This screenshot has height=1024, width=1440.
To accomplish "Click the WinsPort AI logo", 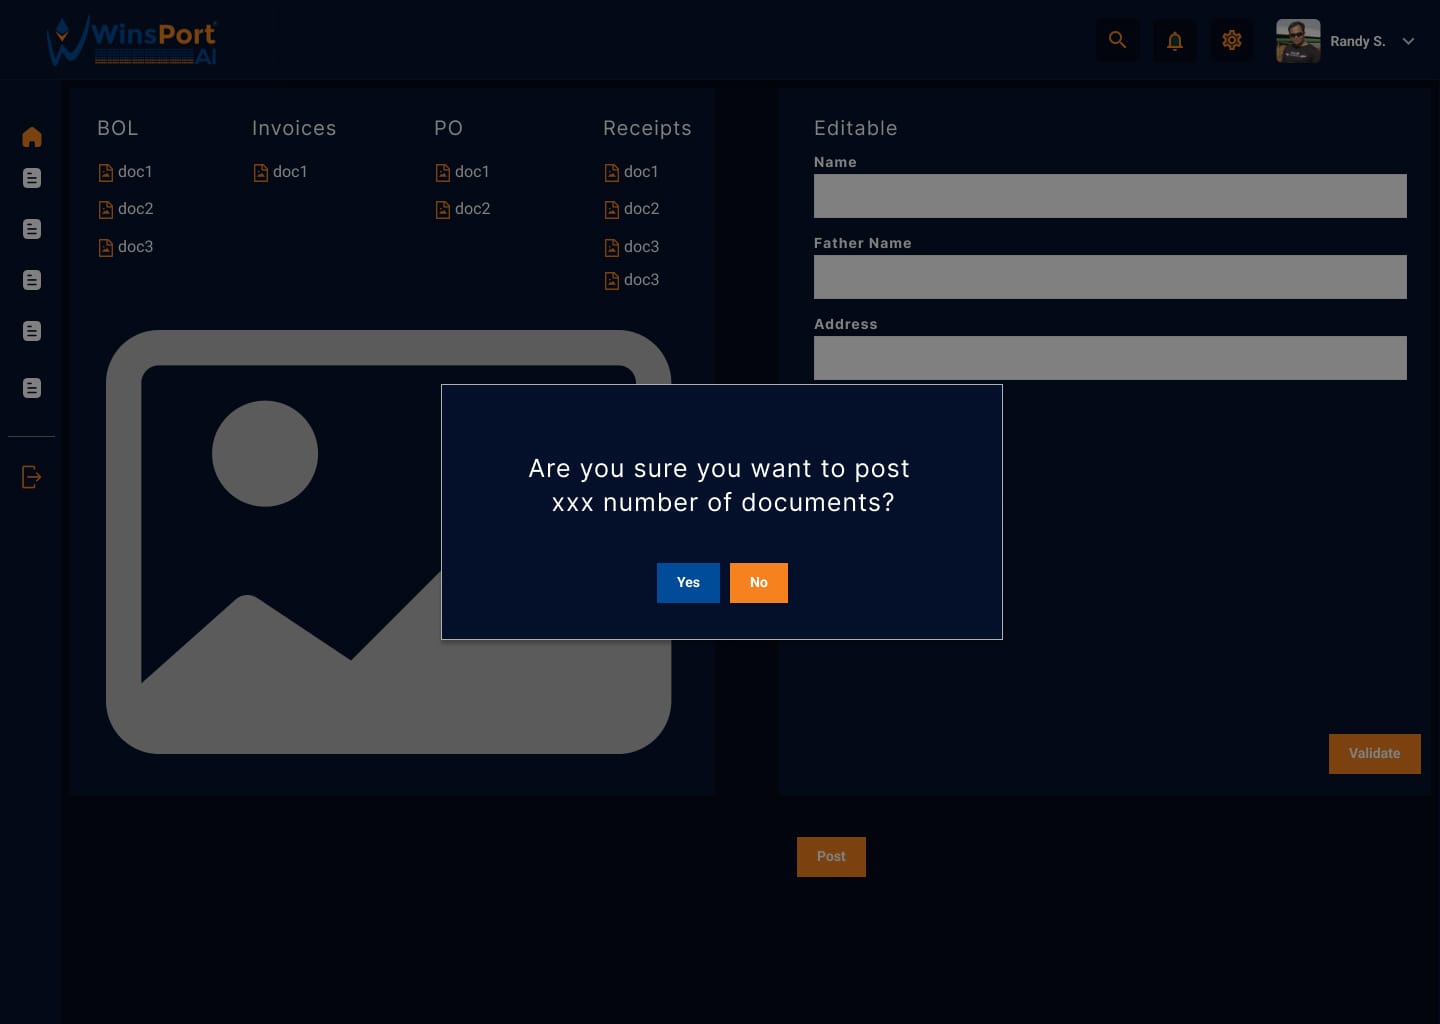I will click(x=132, y=41).
